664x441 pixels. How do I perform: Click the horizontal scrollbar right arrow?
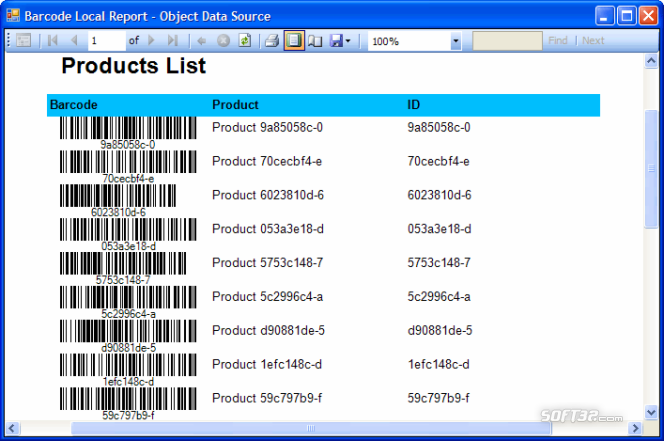tap(635, 428)
